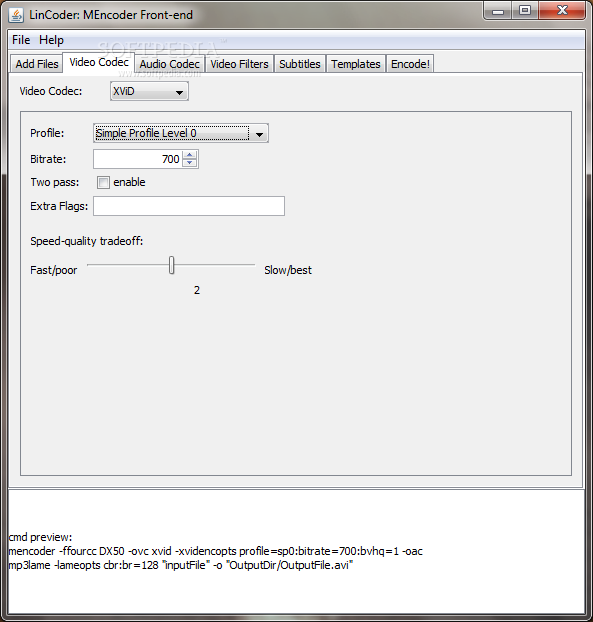Image resolution: width=593 pixels, height=622 pixels.
Task: Maximize the LinCoder window
Action: pos(525,11)
